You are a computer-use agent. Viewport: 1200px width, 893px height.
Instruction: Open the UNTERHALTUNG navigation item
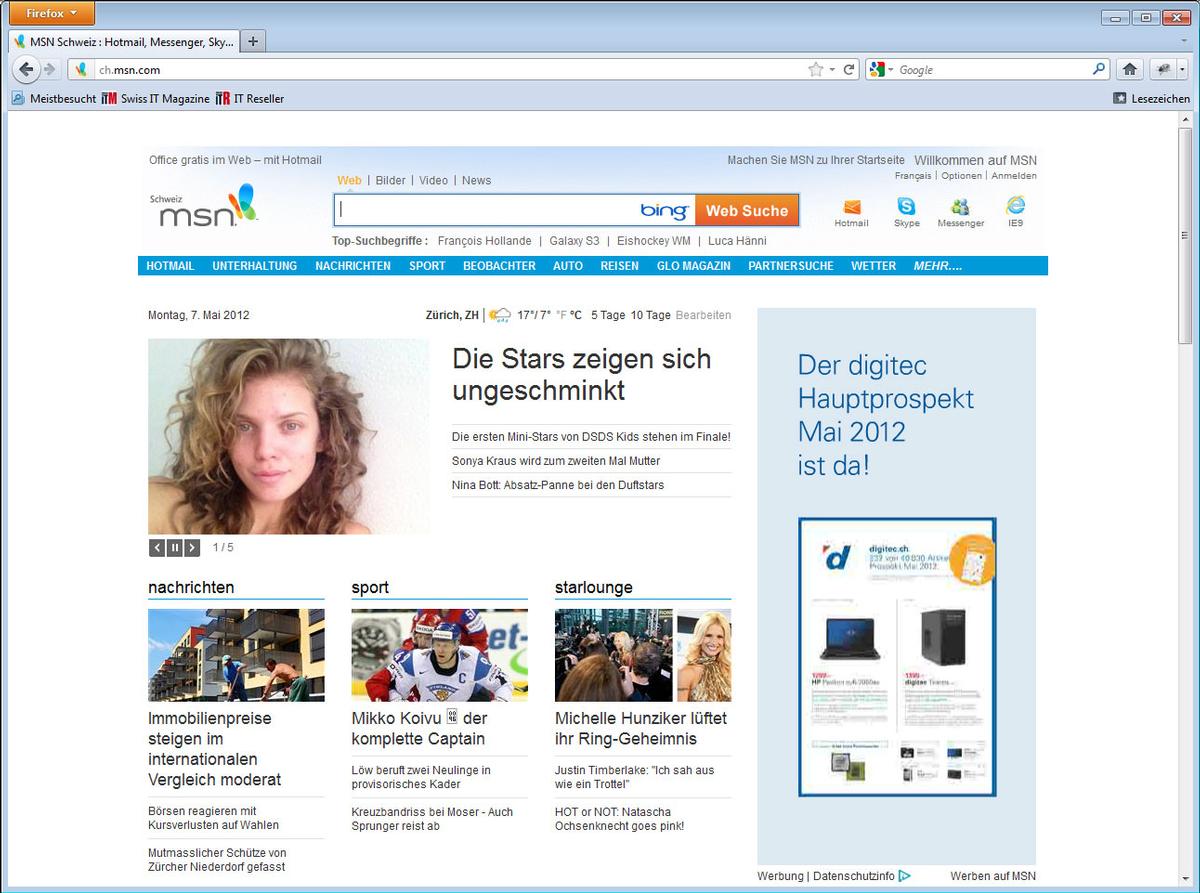(255, 266)
